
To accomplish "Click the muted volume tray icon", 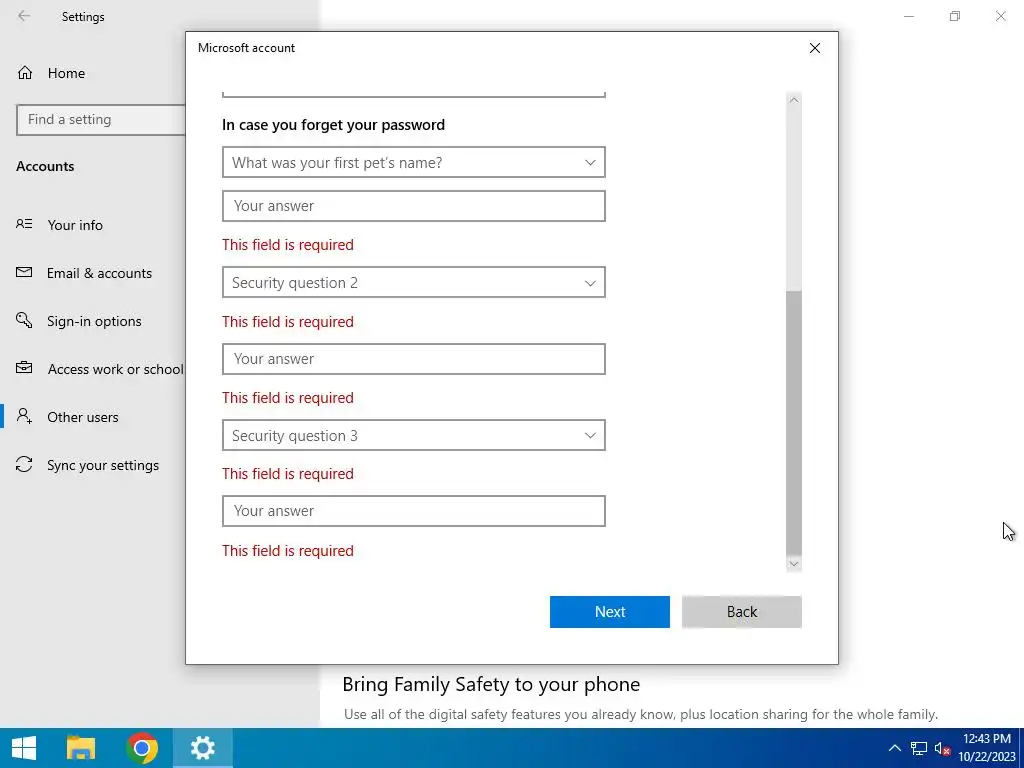I will pos(942,748).
